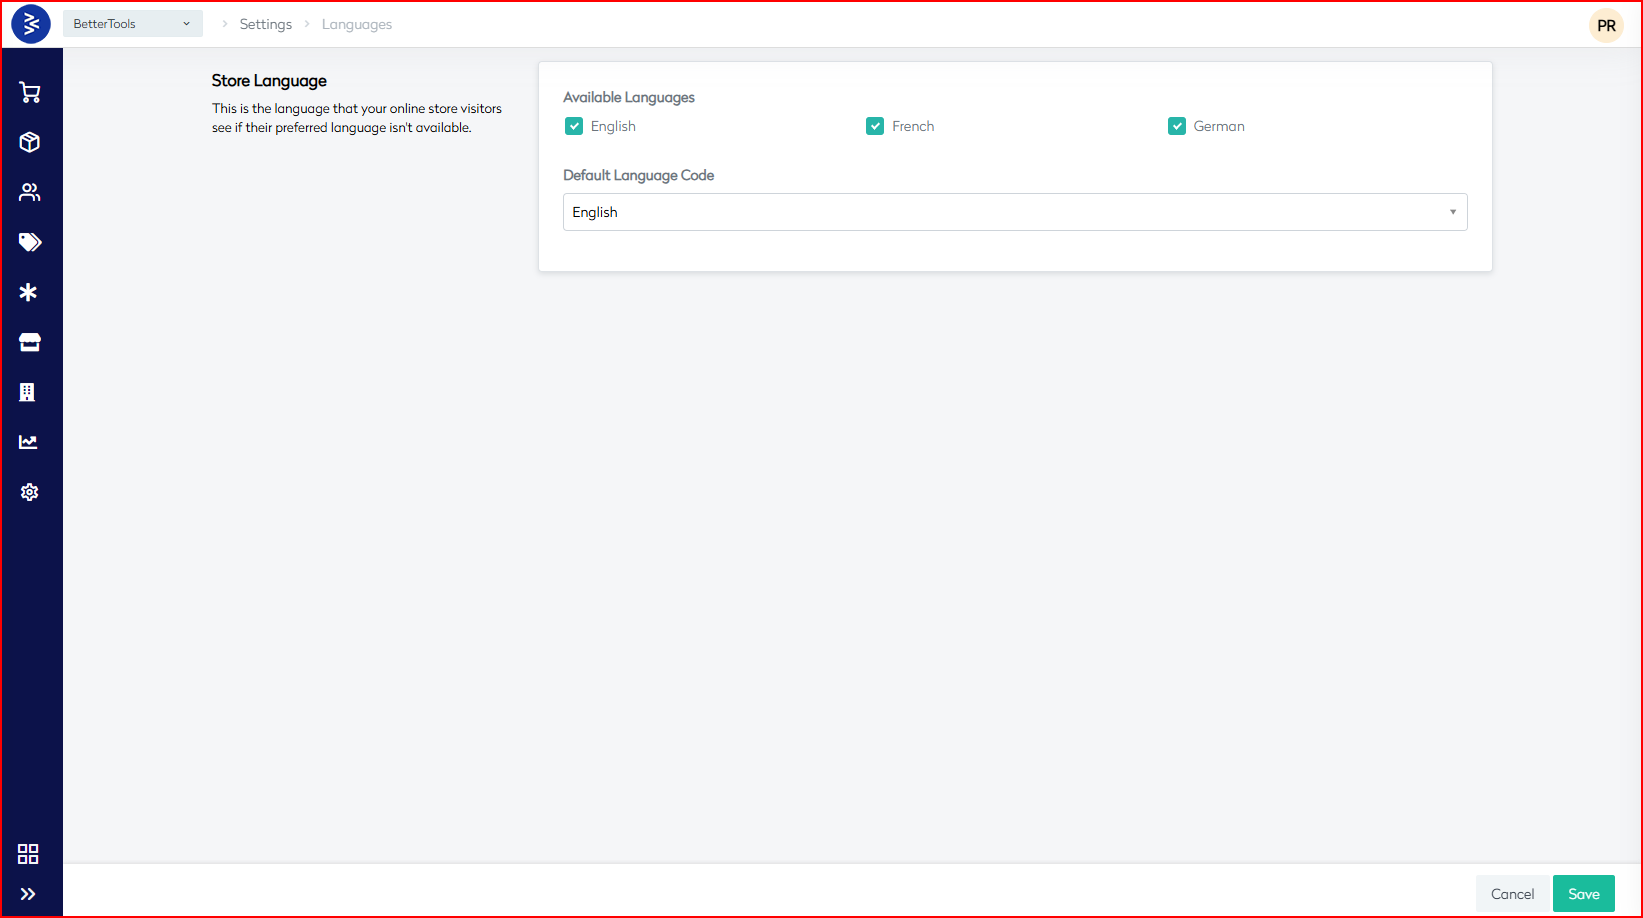
Task: Open the Default Language Code dropdown
Action: pyautogui.click(x=1014, y=212)
